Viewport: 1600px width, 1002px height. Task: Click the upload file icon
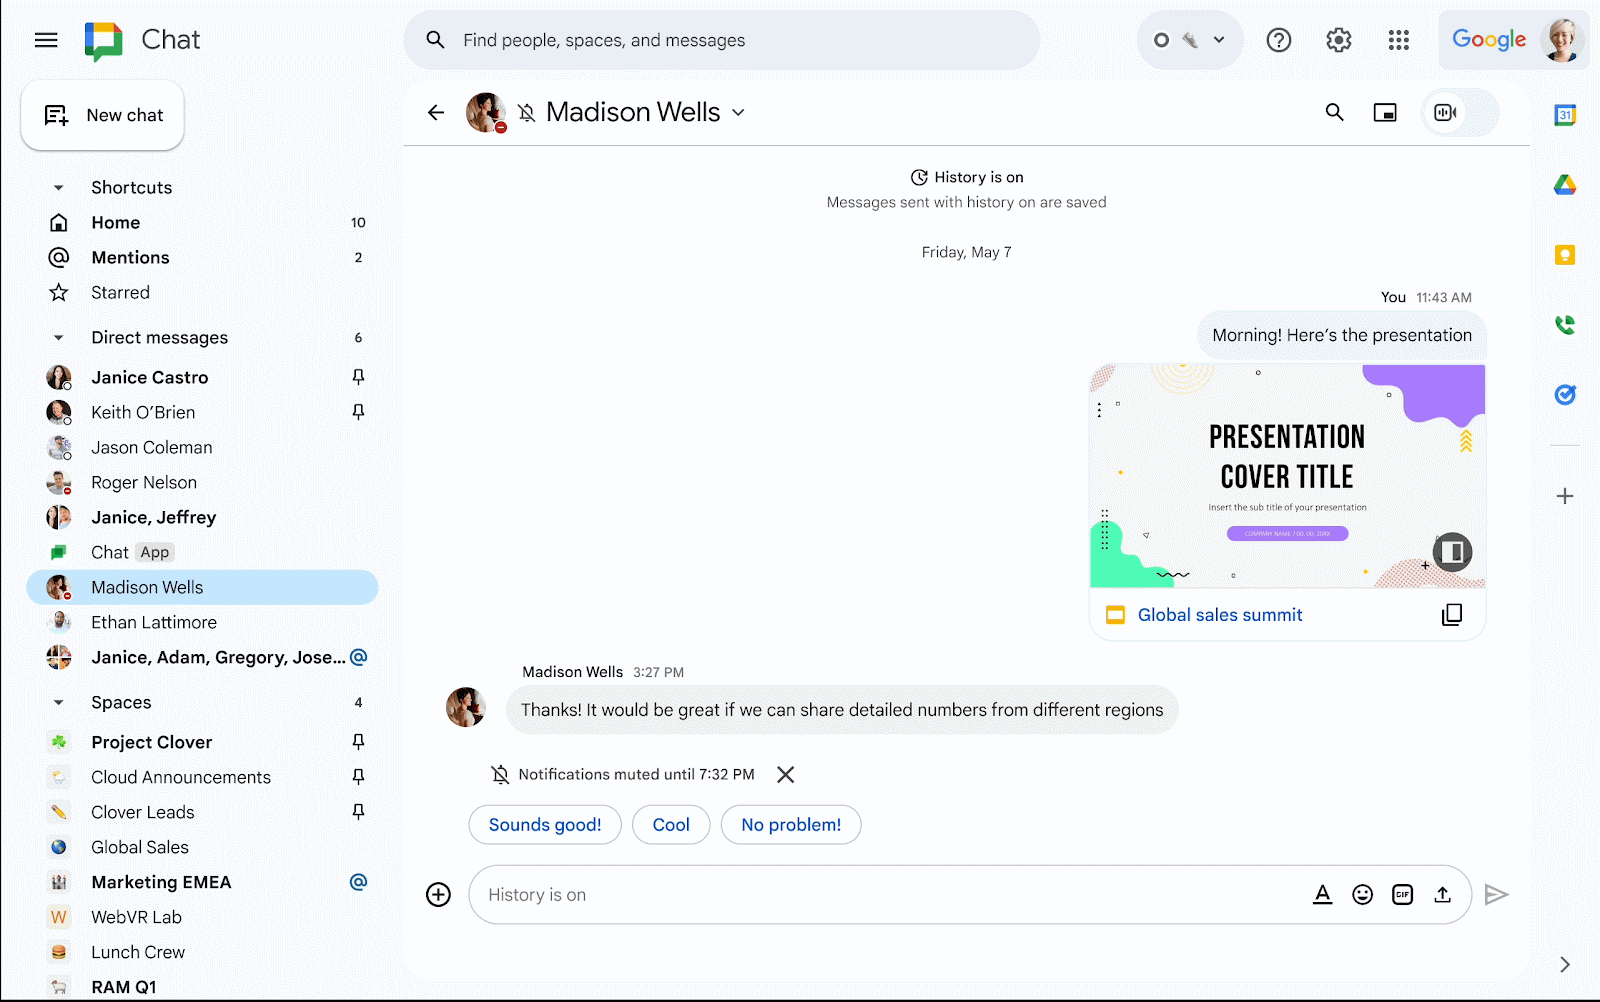pos(1442,895)
